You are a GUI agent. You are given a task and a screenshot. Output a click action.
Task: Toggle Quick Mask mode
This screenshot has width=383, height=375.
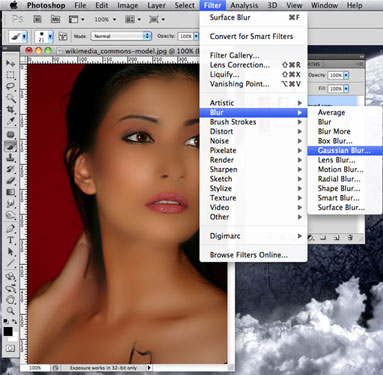coord(11,348)
